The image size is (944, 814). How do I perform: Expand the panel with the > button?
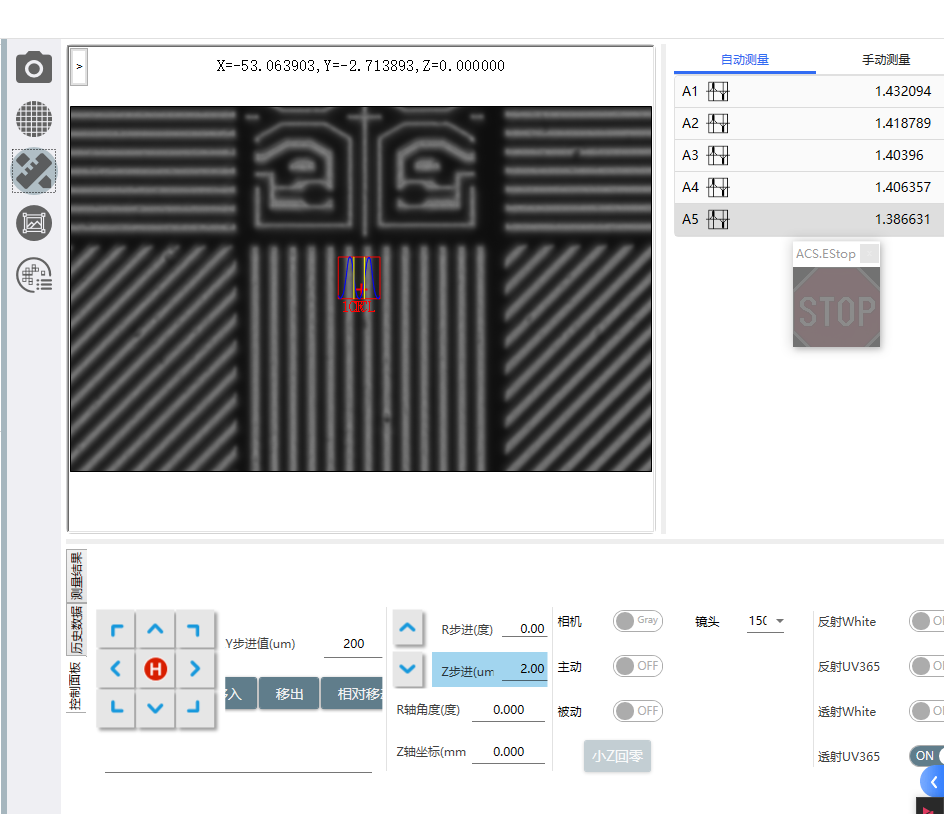(79, 67)
